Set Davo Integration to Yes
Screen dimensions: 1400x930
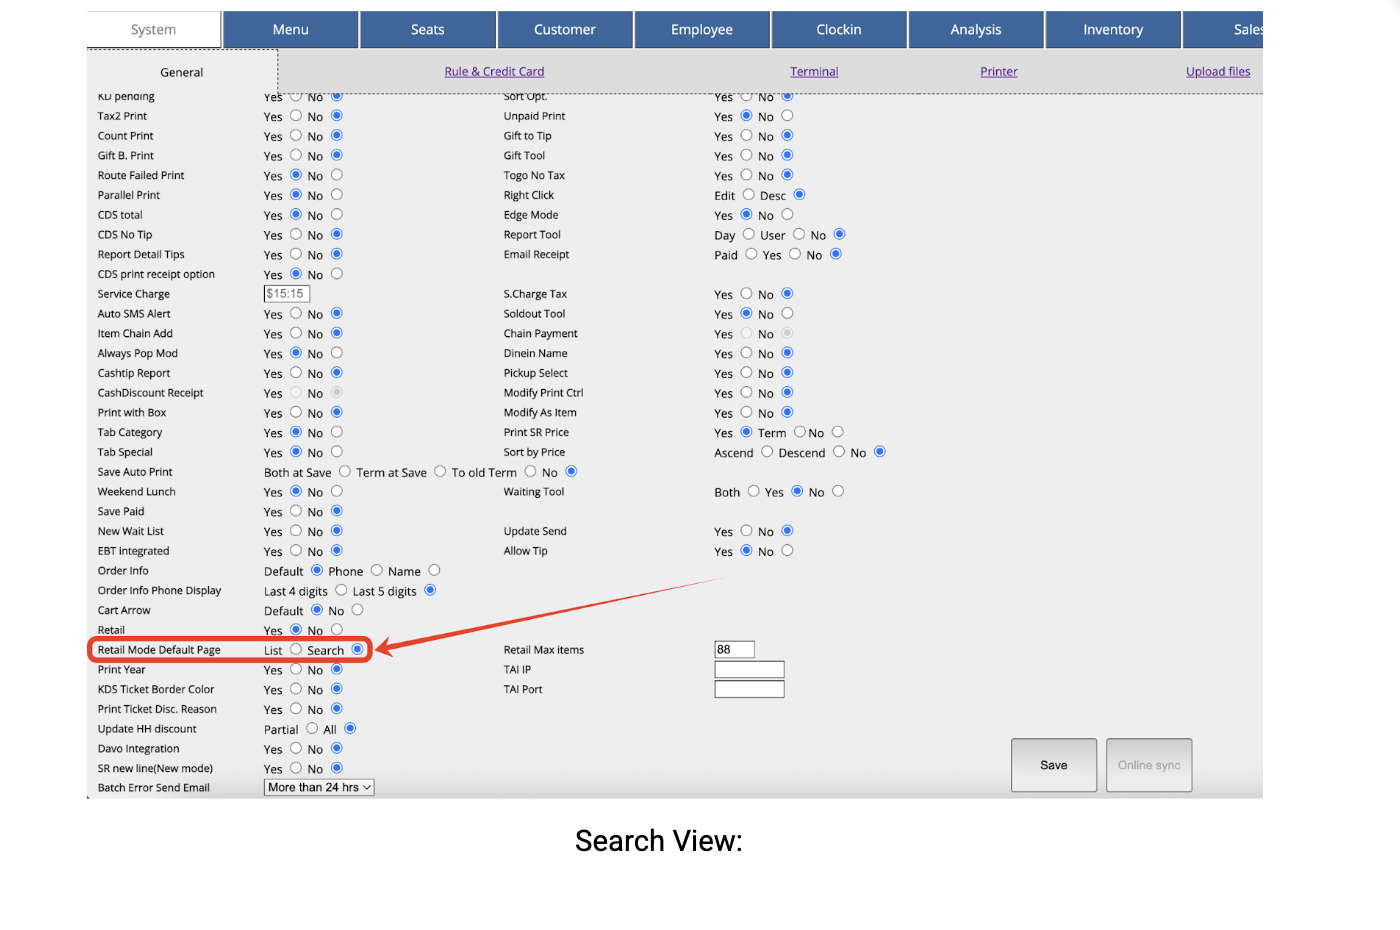pyautogui.click(x=296, y=748)
